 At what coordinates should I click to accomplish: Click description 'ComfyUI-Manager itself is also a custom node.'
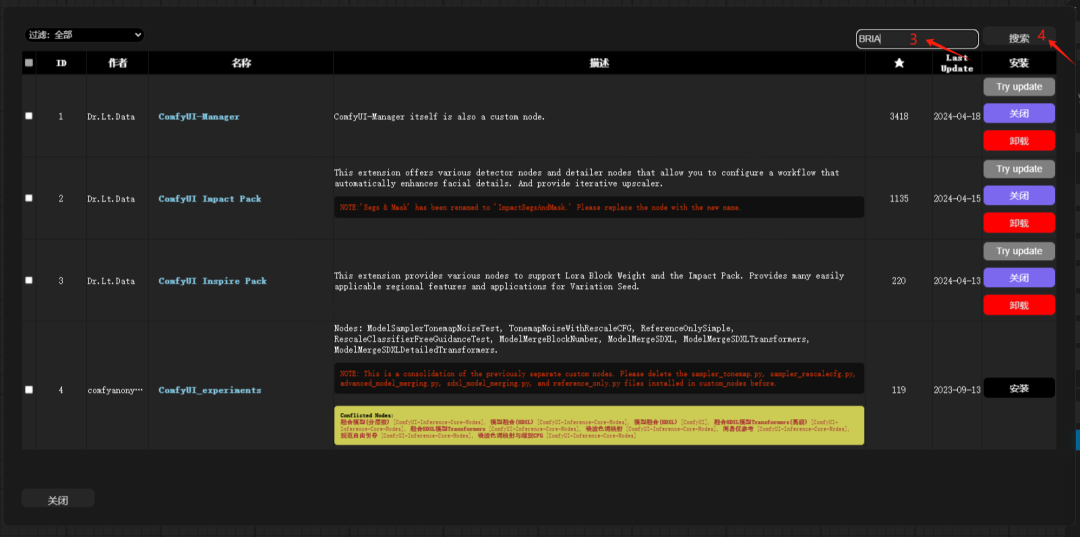[439, 116]
